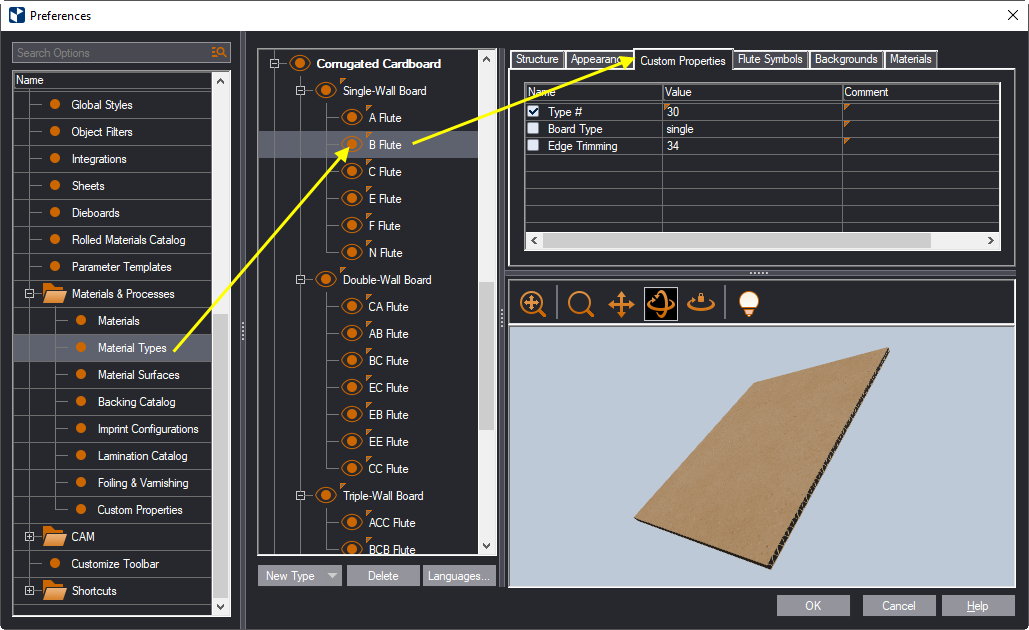Click the locked rotation tool icon
This screenshot has height=630, width=1029.
pyautogui.click(x=701, y=304)
